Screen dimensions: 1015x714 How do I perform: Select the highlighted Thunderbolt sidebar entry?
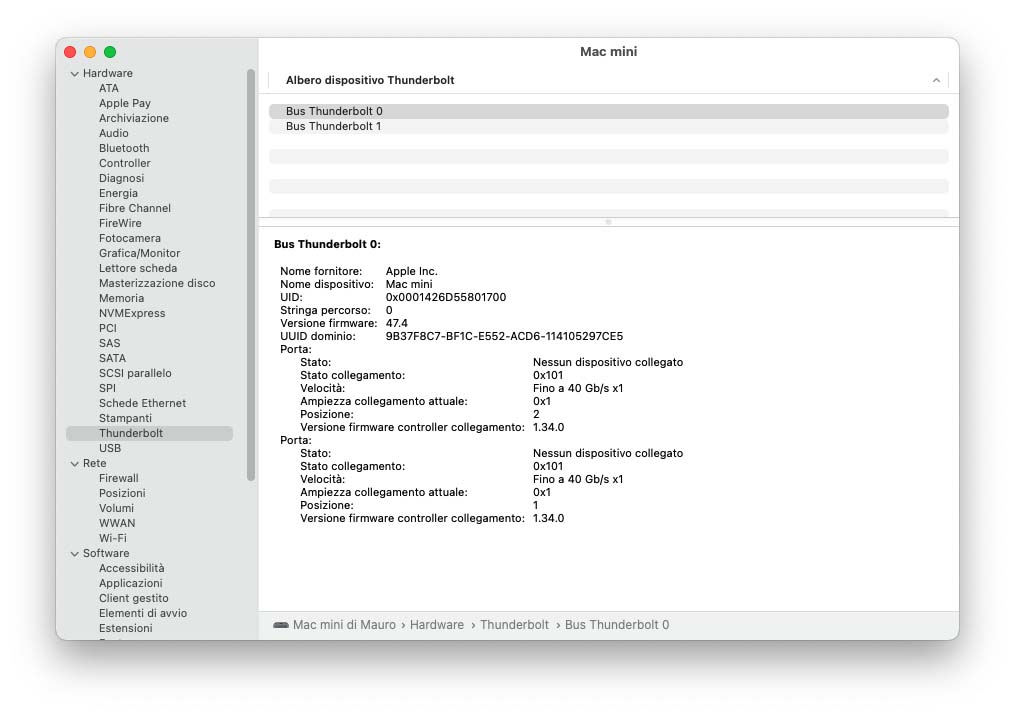point(150,433)
